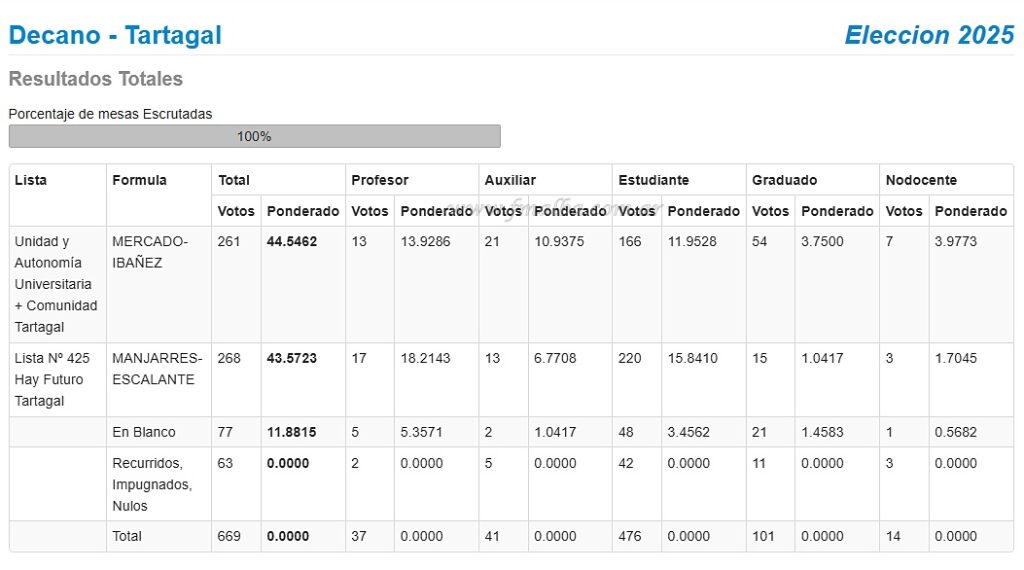This screenshot has width=1024, height=570.
Task: Select the Resultados Totales subheading
Action: (95, 79)
